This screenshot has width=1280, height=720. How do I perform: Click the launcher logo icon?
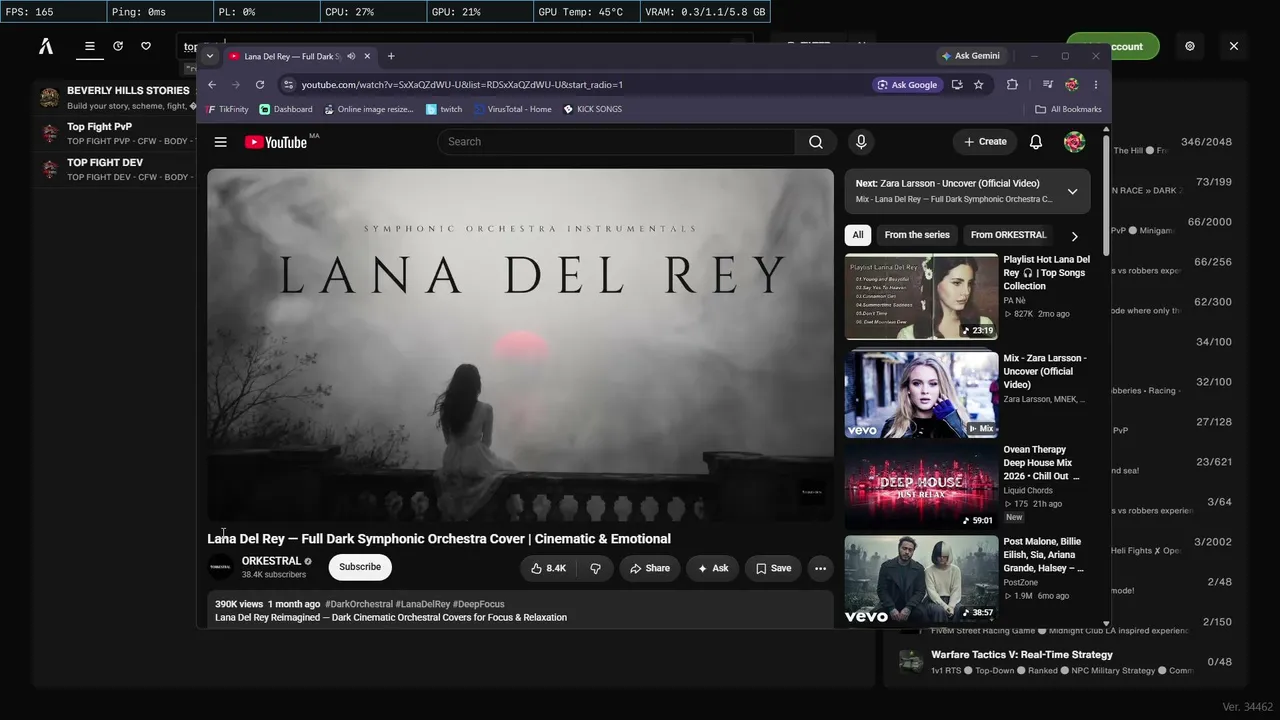point(46,46)
